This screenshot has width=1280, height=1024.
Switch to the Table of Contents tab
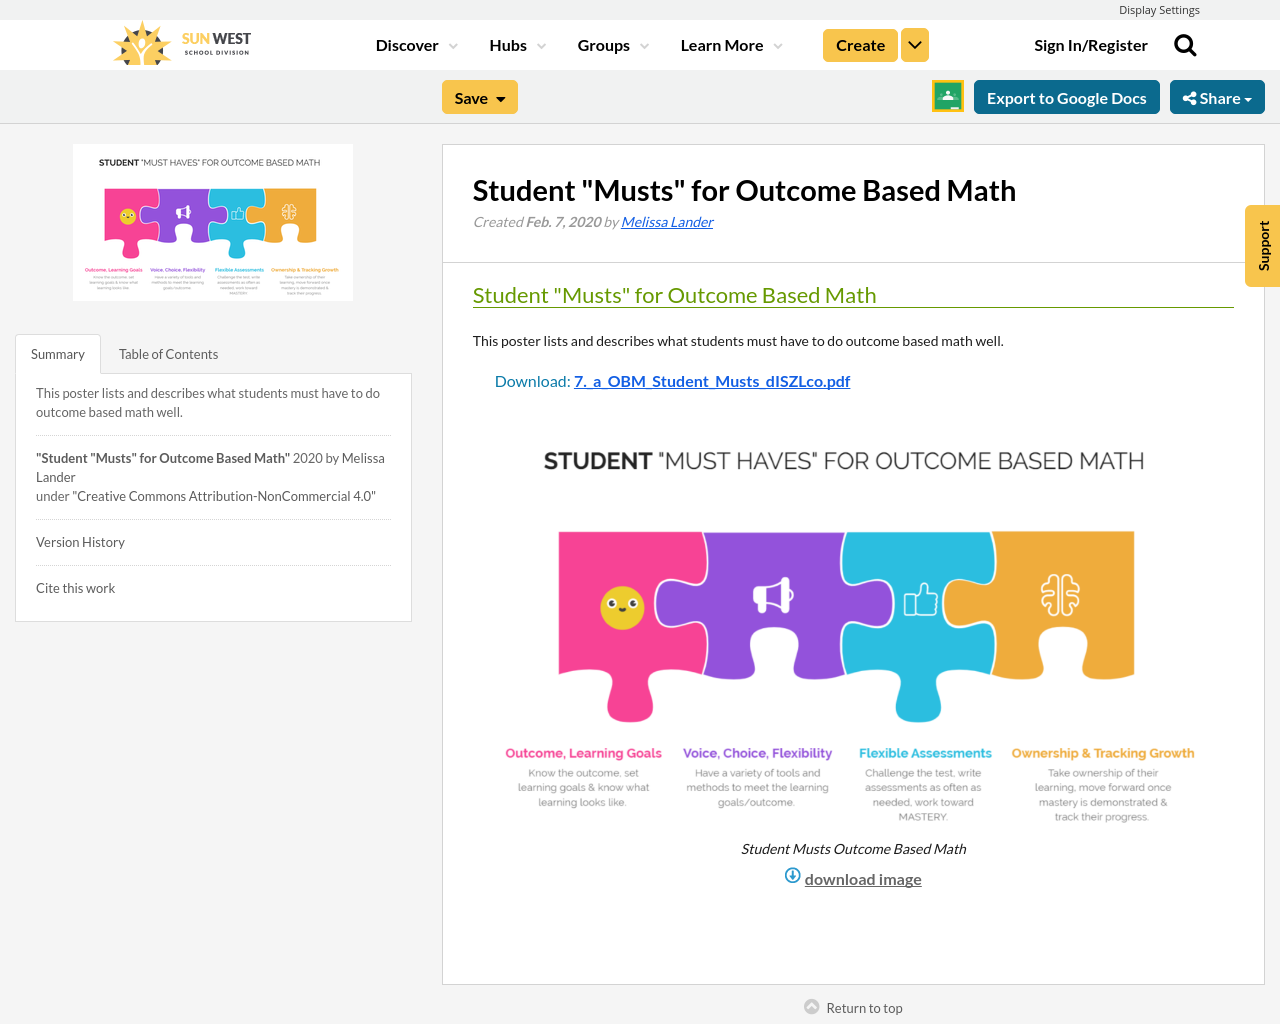(x=167, y=353)
